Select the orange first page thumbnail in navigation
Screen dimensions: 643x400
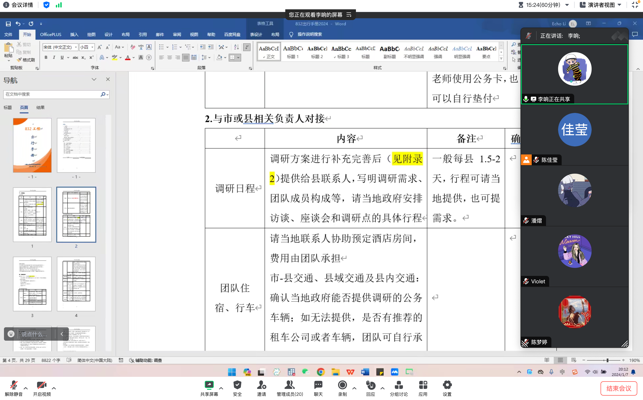pyautogui.click(x=32, y=145)
